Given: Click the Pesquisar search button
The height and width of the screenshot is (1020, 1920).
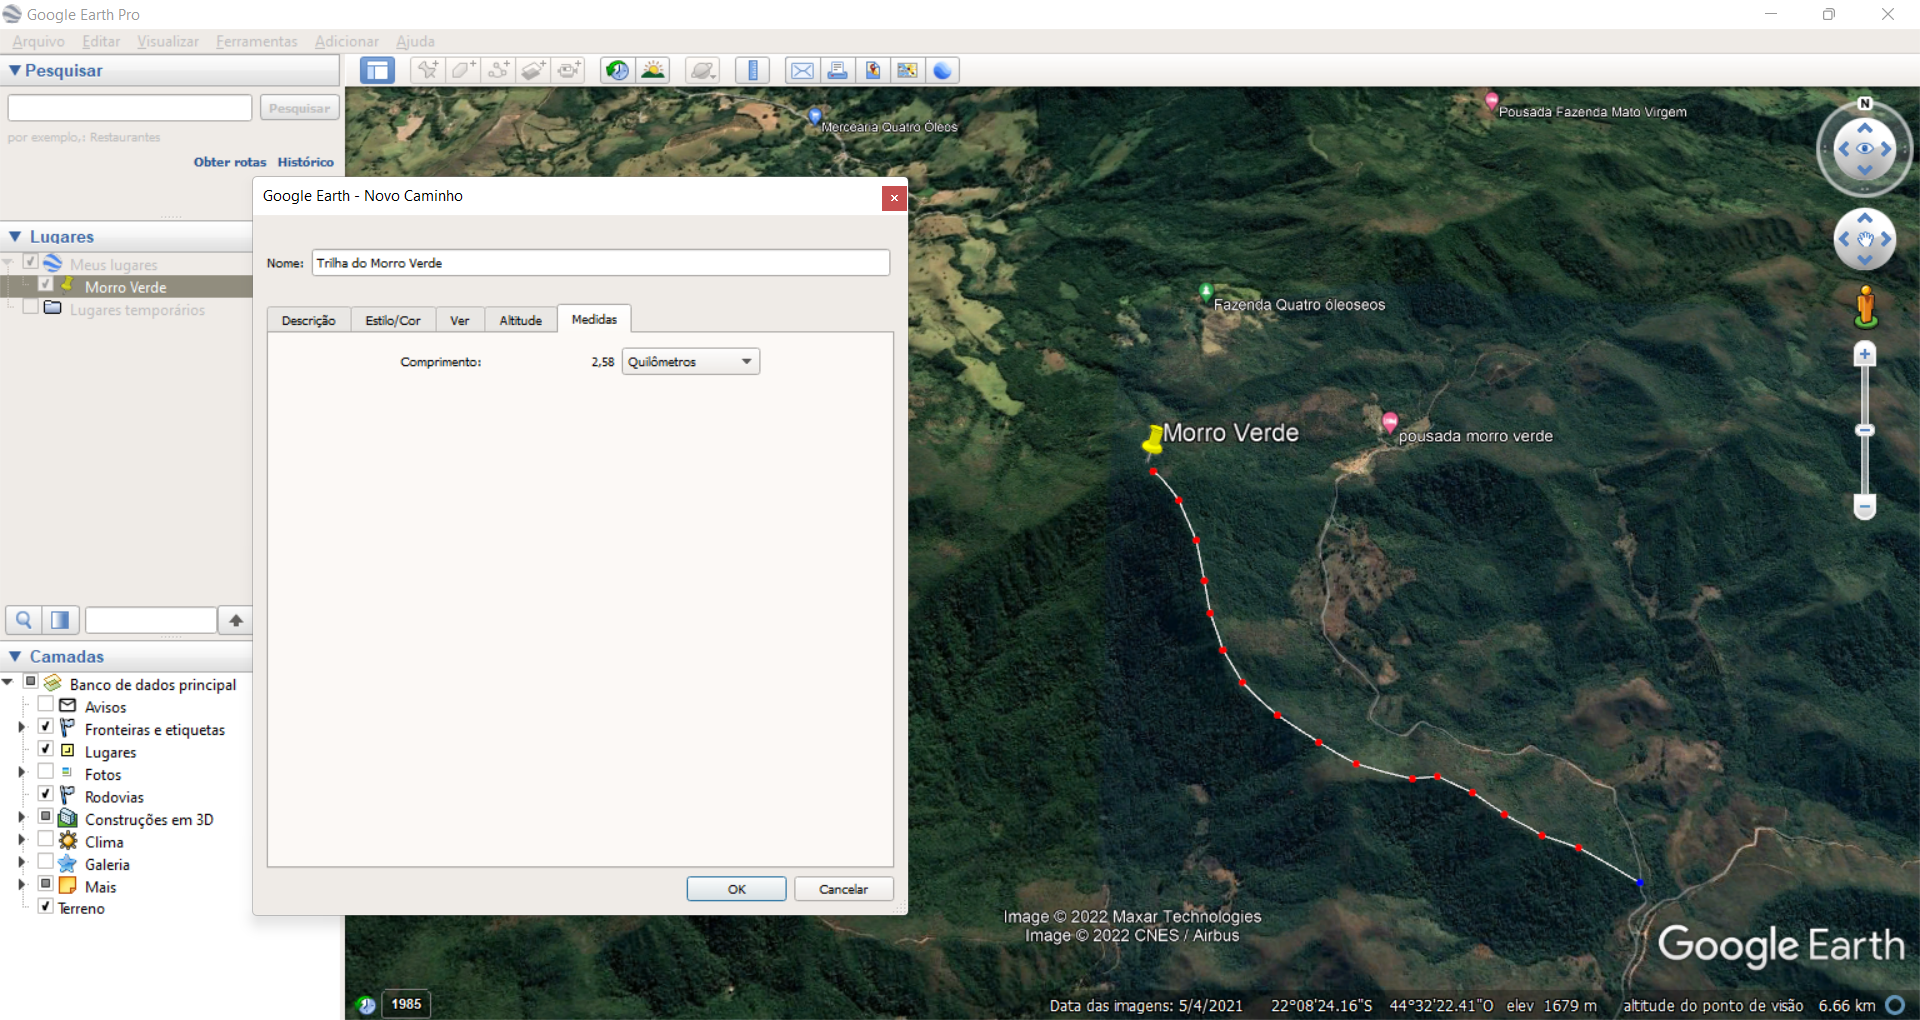Looking at the screenshot, I should coord(299,108).
